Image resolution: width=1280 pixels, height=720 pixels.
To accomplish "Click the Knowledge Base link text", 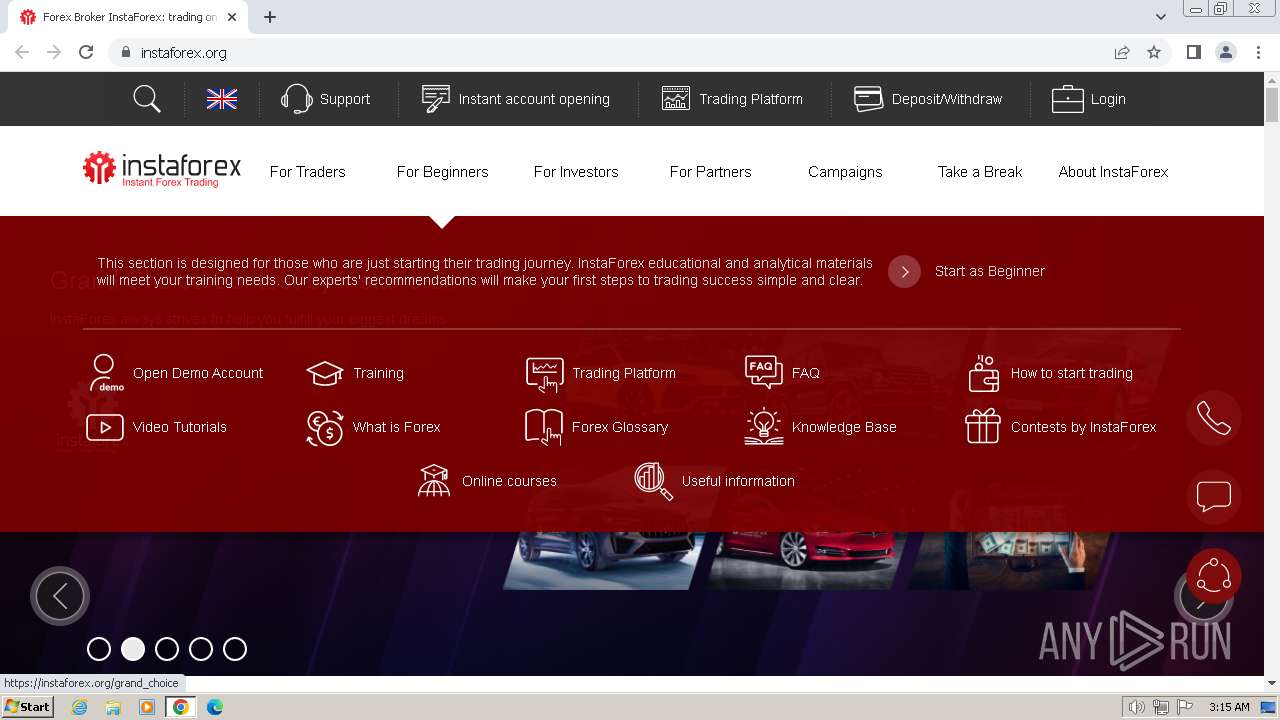I will point(844,427).
